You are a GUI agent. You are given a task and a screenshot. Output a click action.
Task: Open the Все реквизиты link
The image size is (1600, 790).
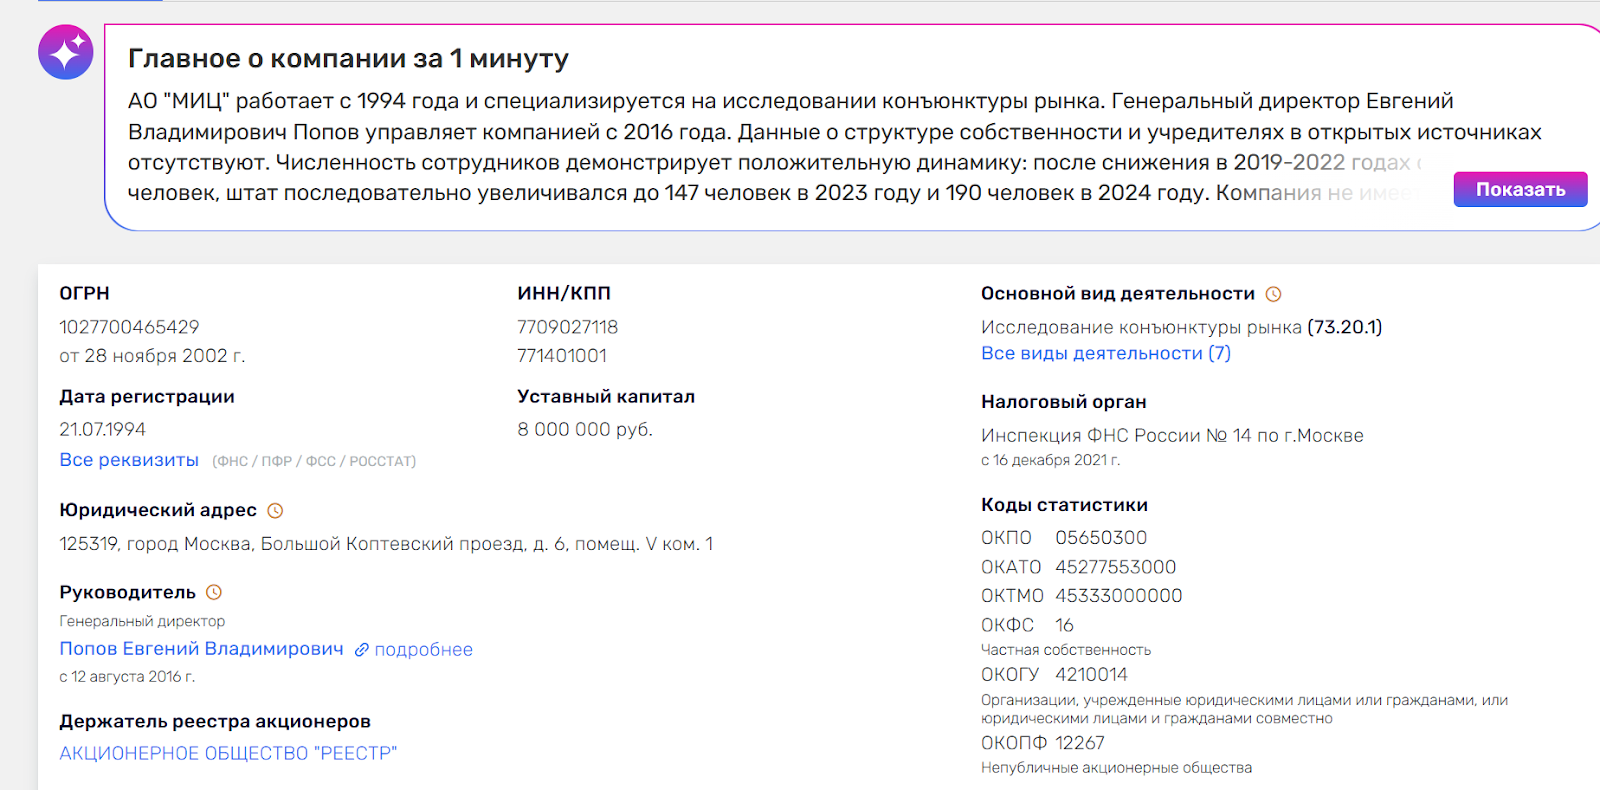tap(129, 460)
